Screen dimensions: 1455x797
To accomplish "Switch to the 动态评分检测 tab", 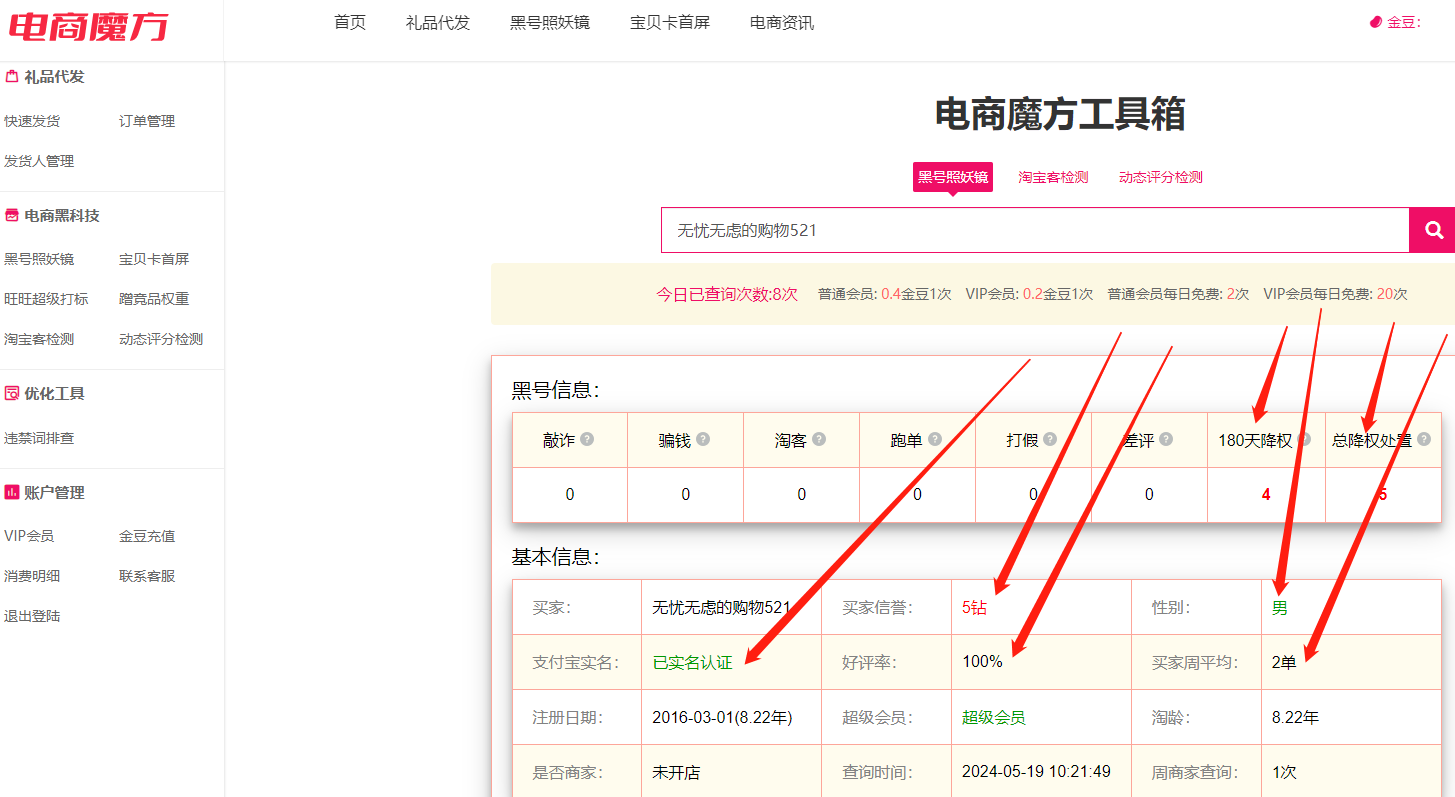I will 1160,177.
